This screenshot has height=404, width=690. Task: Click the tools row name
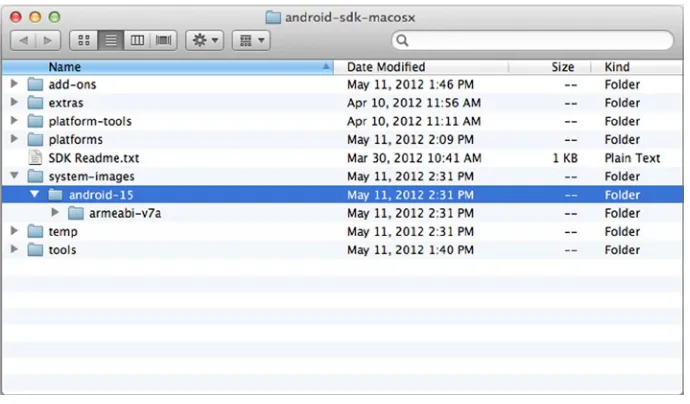coord(62,250)
